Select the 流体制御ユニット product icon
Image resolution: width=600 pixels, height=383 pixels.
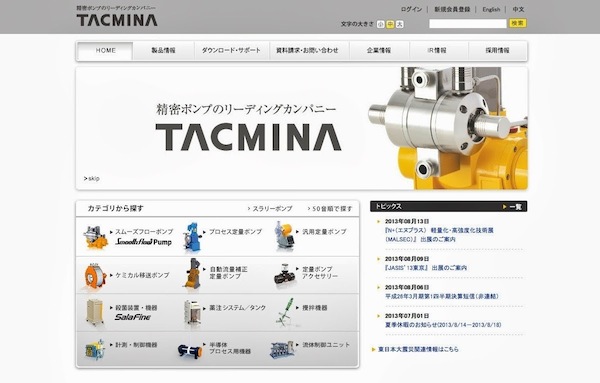tap(282, 349)
